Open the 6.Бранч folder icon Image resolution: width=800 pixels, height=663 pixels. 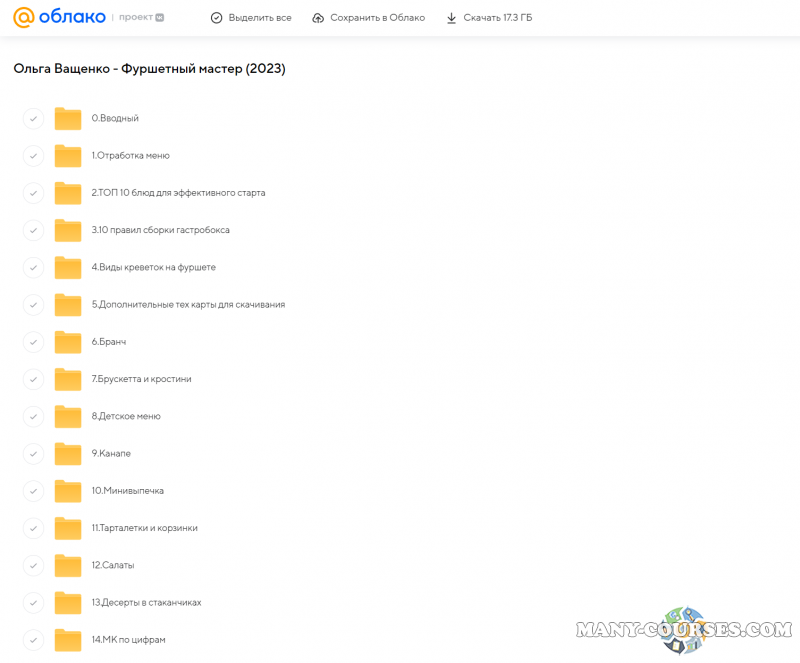click(68, 342)
